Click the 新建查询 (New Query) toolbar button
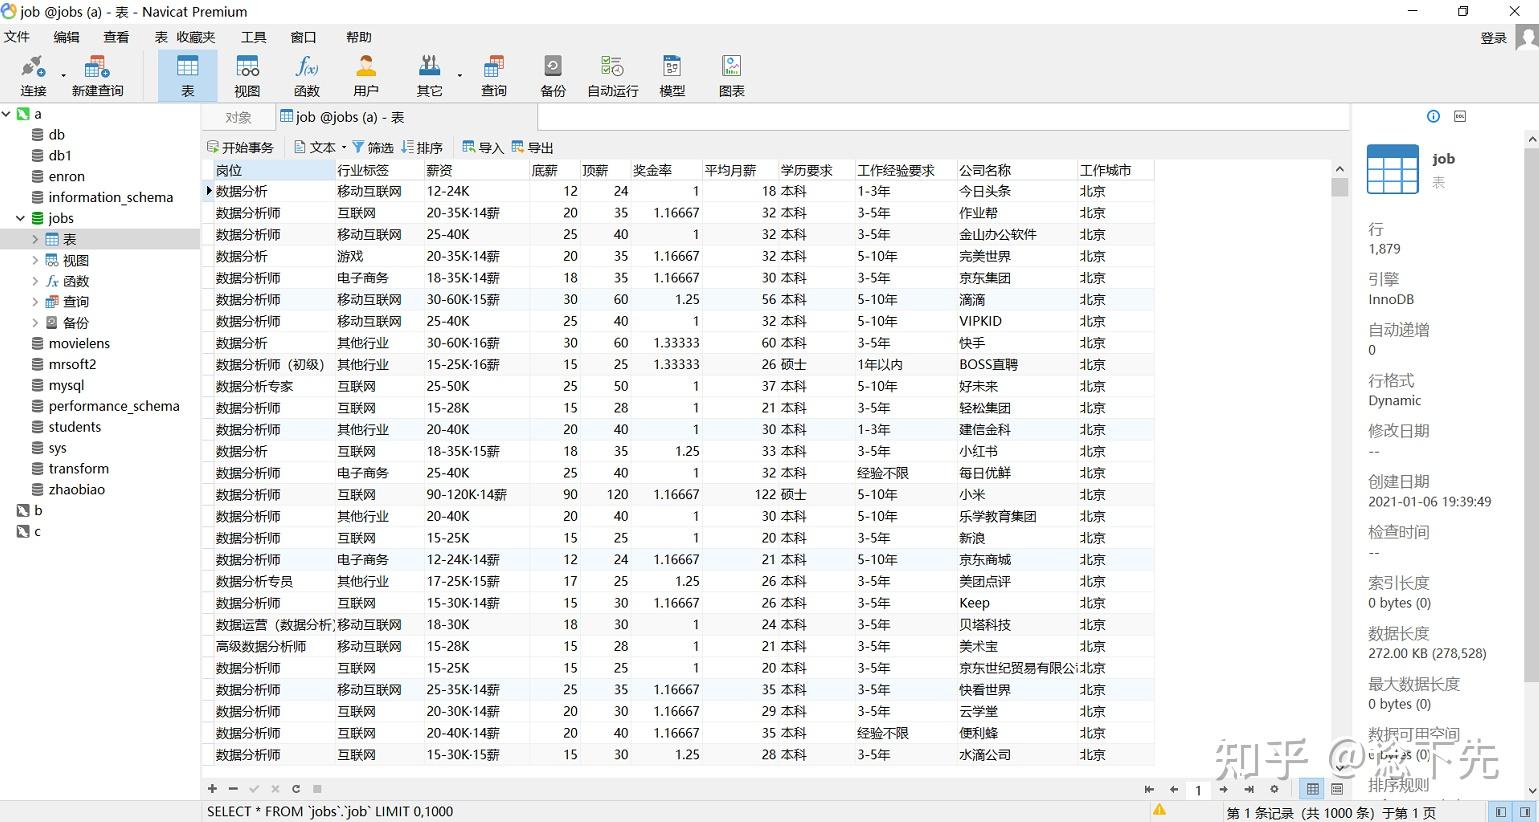This screenshot has height=822, width=1539. pyautogui.click(x=97, y=76)
